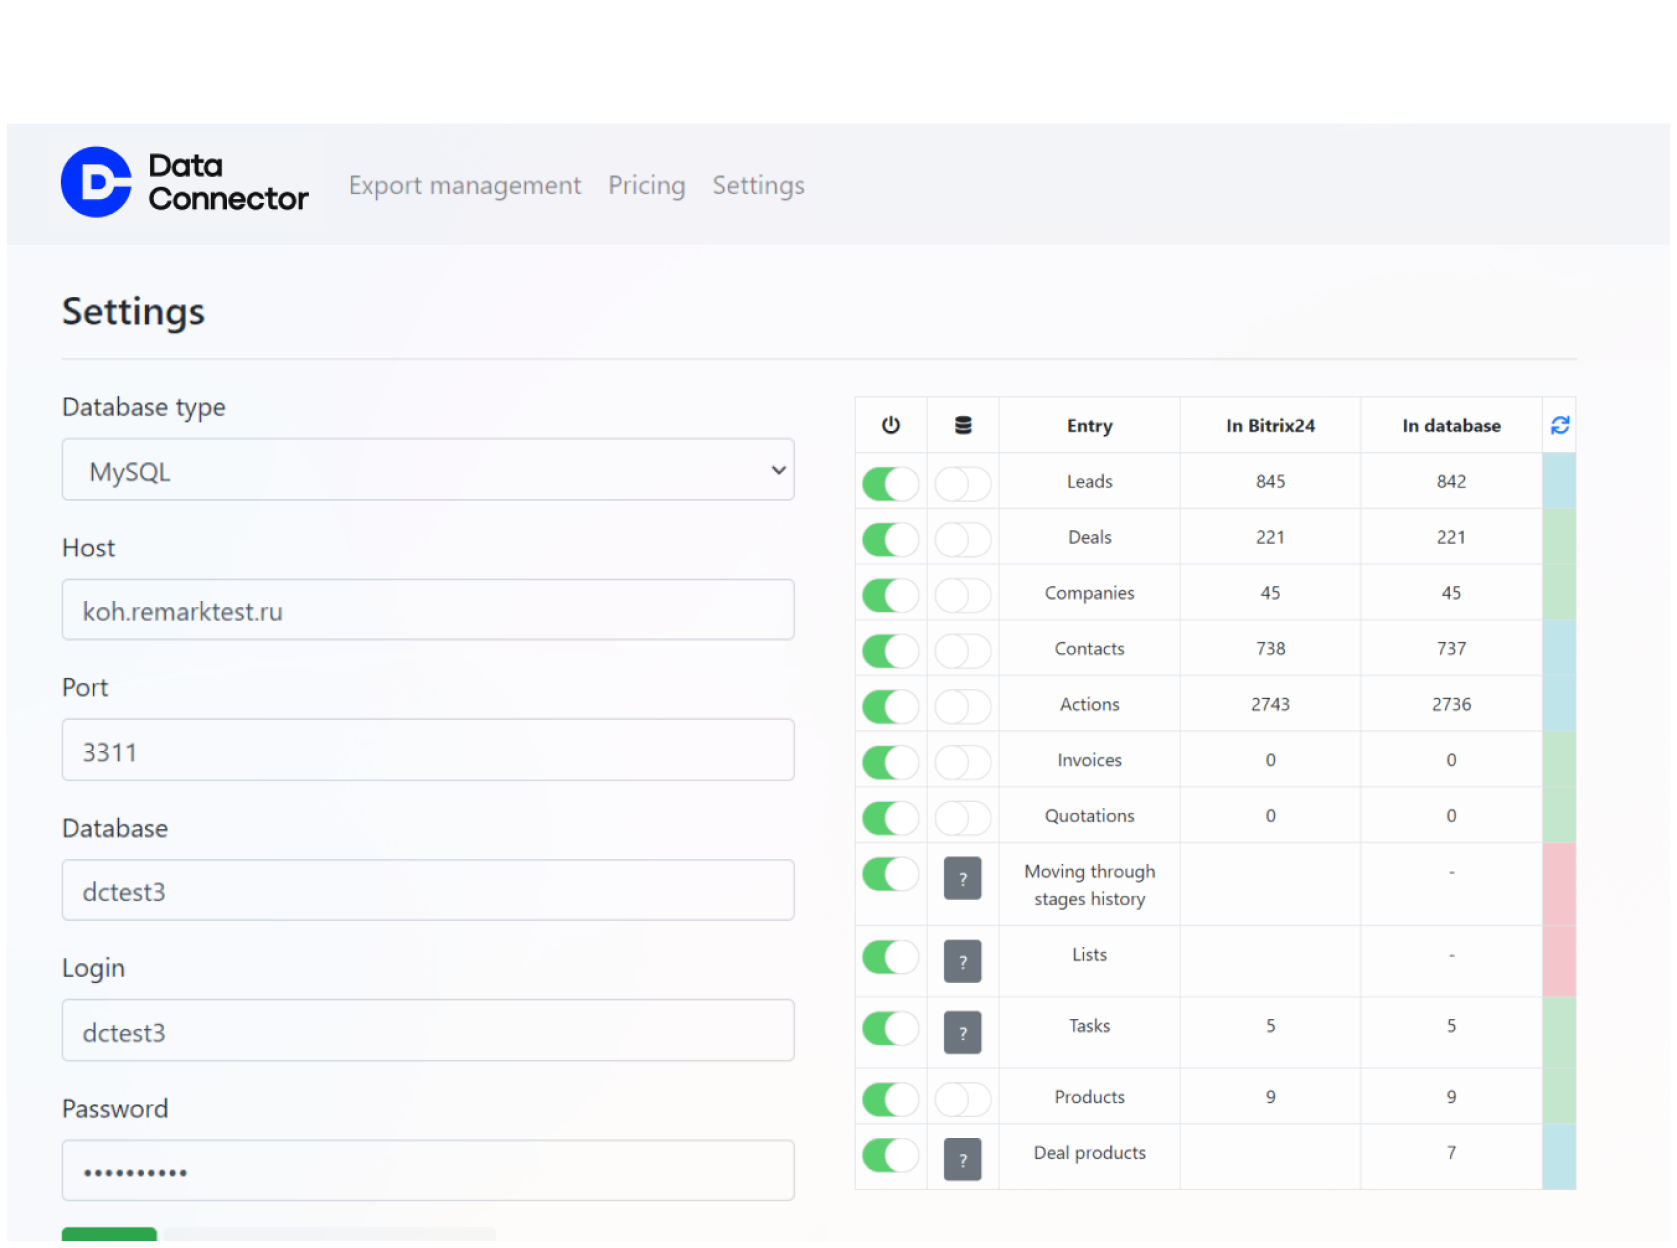Click the Entry column header
This screenshot has height=1248, width=1677.
pyautogui.click(x=1089, y=426)
